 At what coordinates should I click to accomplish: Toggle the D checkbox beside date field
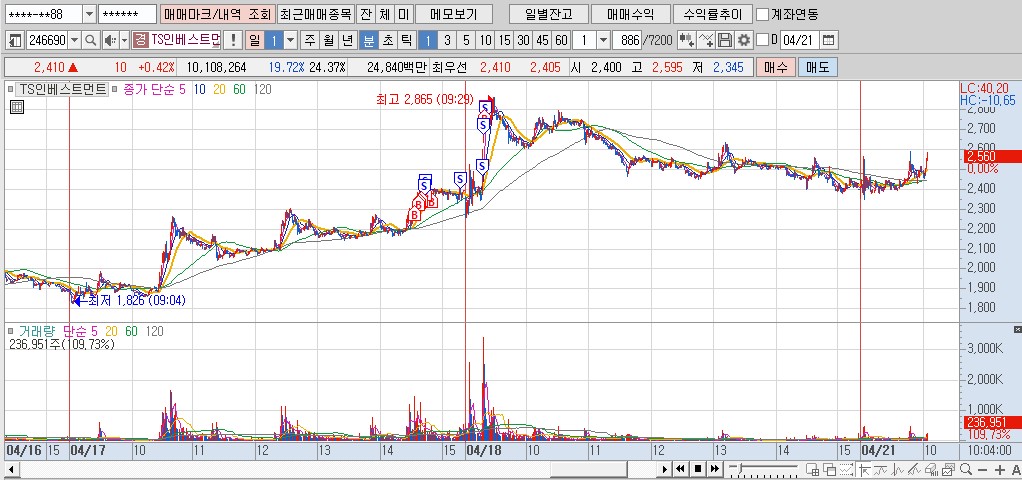click(761, 40)
